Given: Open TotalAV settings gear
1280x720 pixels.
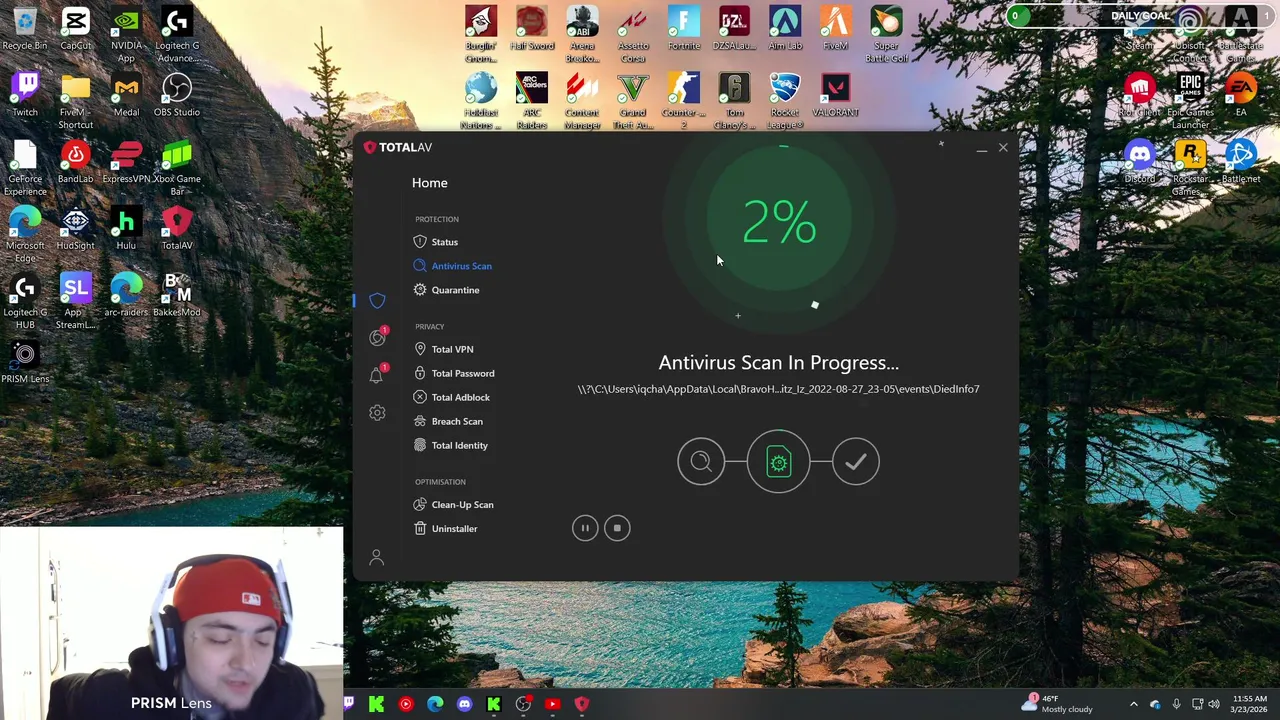Looking at the screenshot, I should pyautogui.click(x=377, y=413).
